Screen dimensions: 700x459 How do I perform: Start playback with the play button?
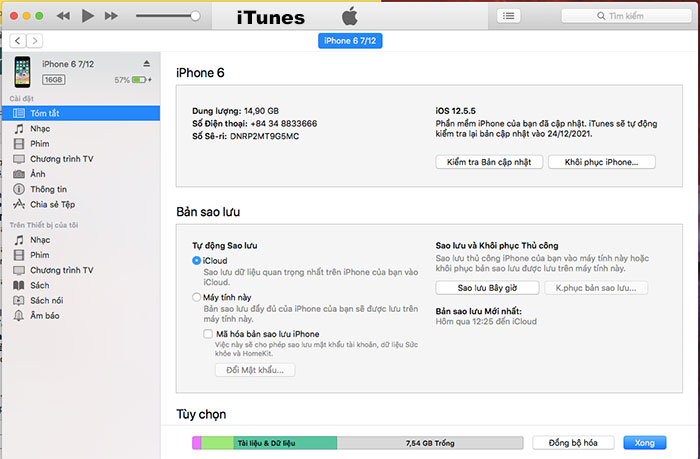coord(88,16)
